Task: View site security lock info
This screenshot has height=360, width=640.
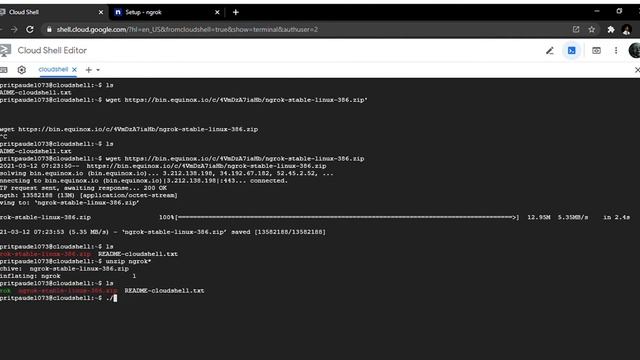Action: coord(49,29)
